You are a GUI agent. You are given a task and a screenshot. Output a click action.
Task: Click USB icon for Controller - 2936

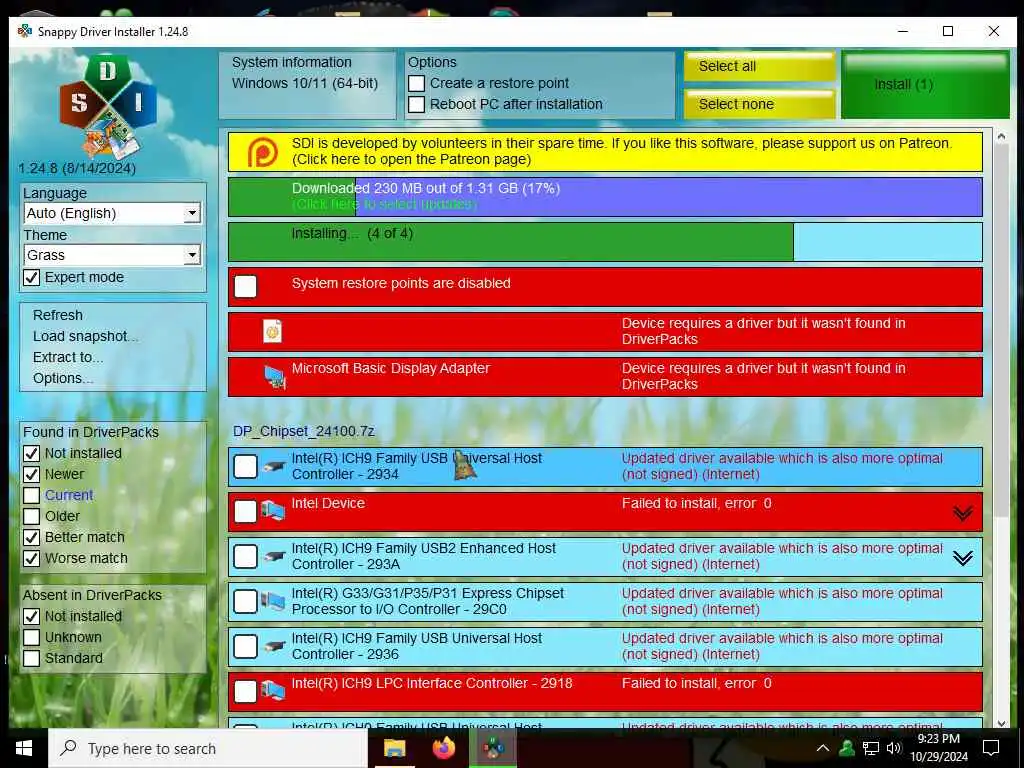(x=274, y=647)
